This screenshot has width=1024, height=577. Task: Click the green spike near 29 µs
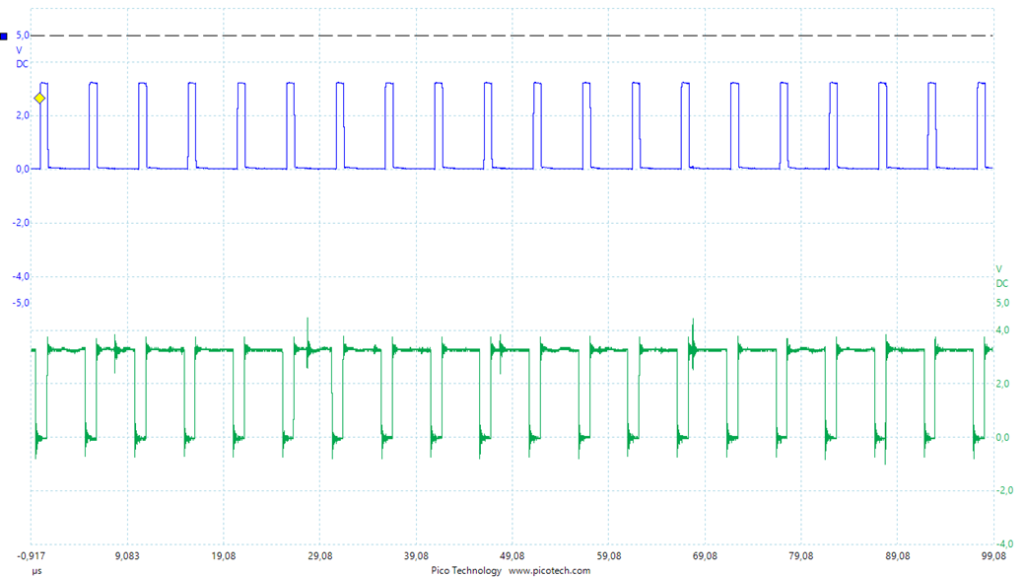(x=307, y=328)
